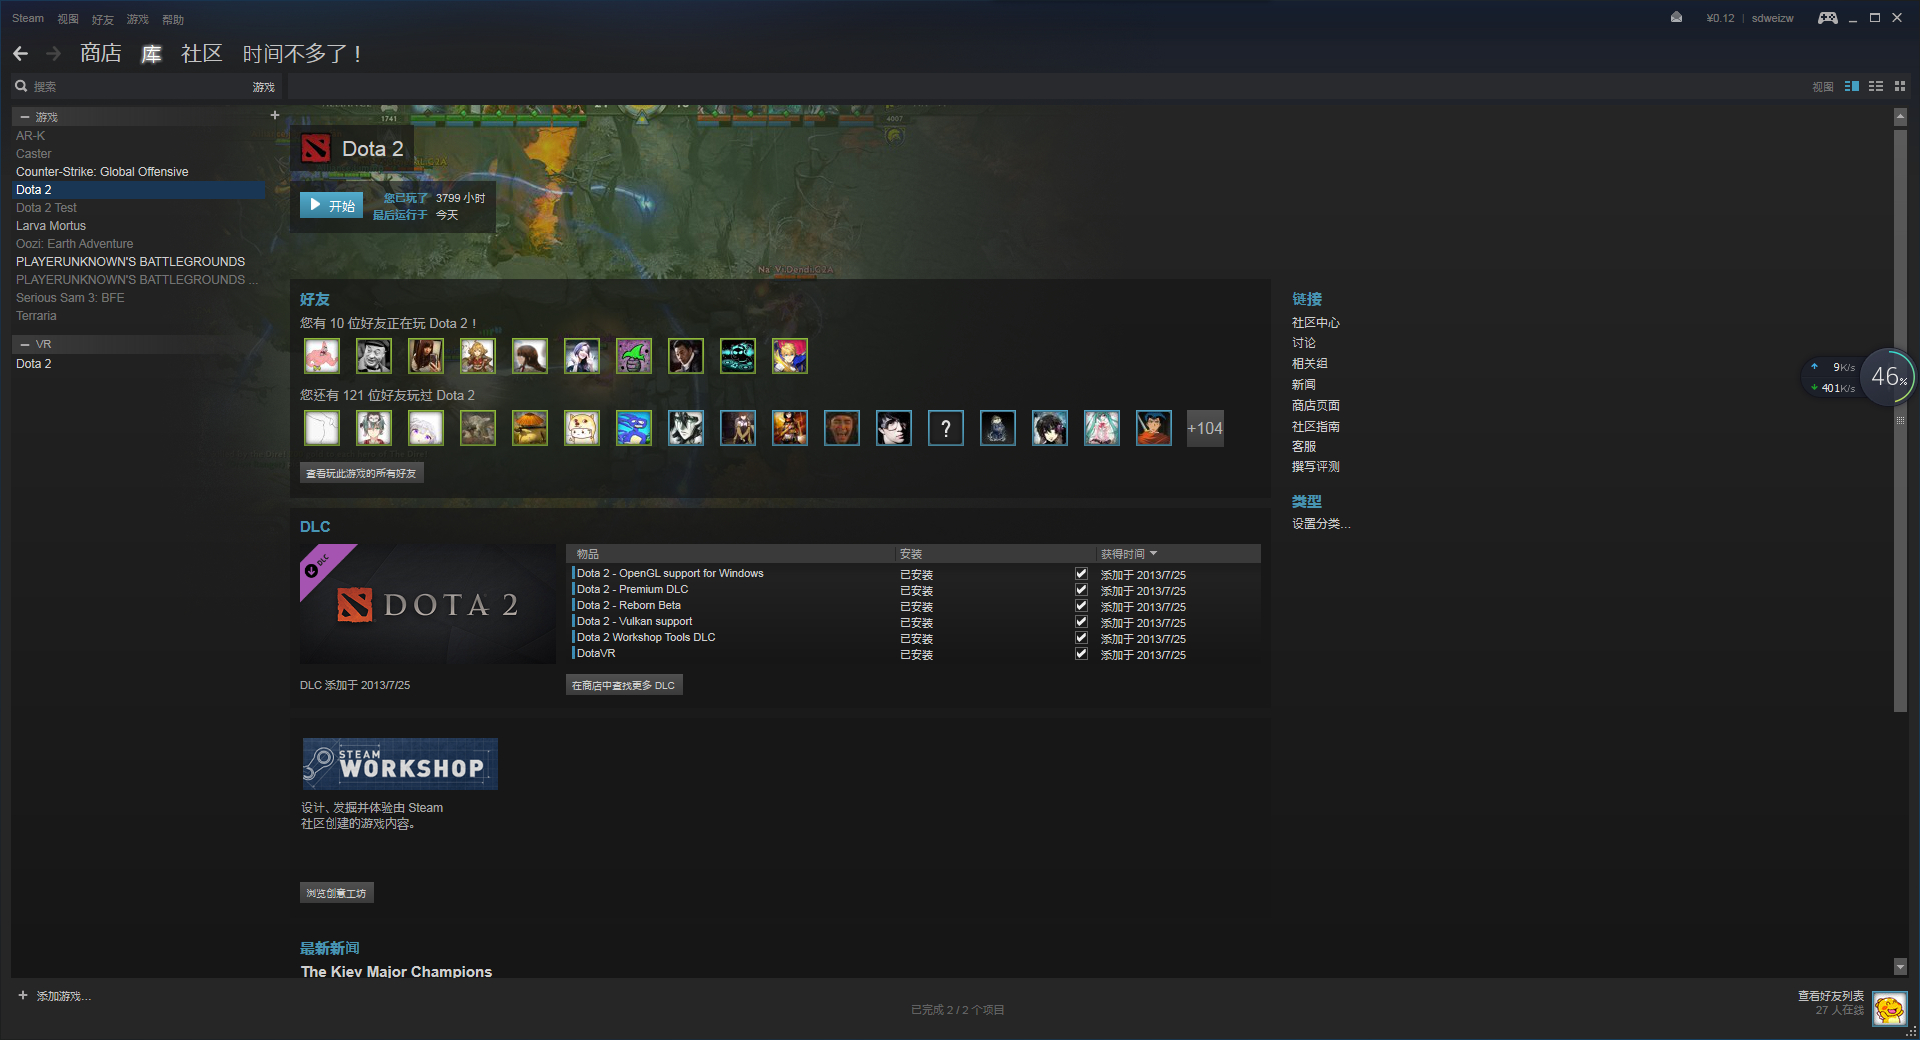Go forward with the right arrow
Image resolution: width=1920 pixels, height=1040 pixels.
[54, 54]
